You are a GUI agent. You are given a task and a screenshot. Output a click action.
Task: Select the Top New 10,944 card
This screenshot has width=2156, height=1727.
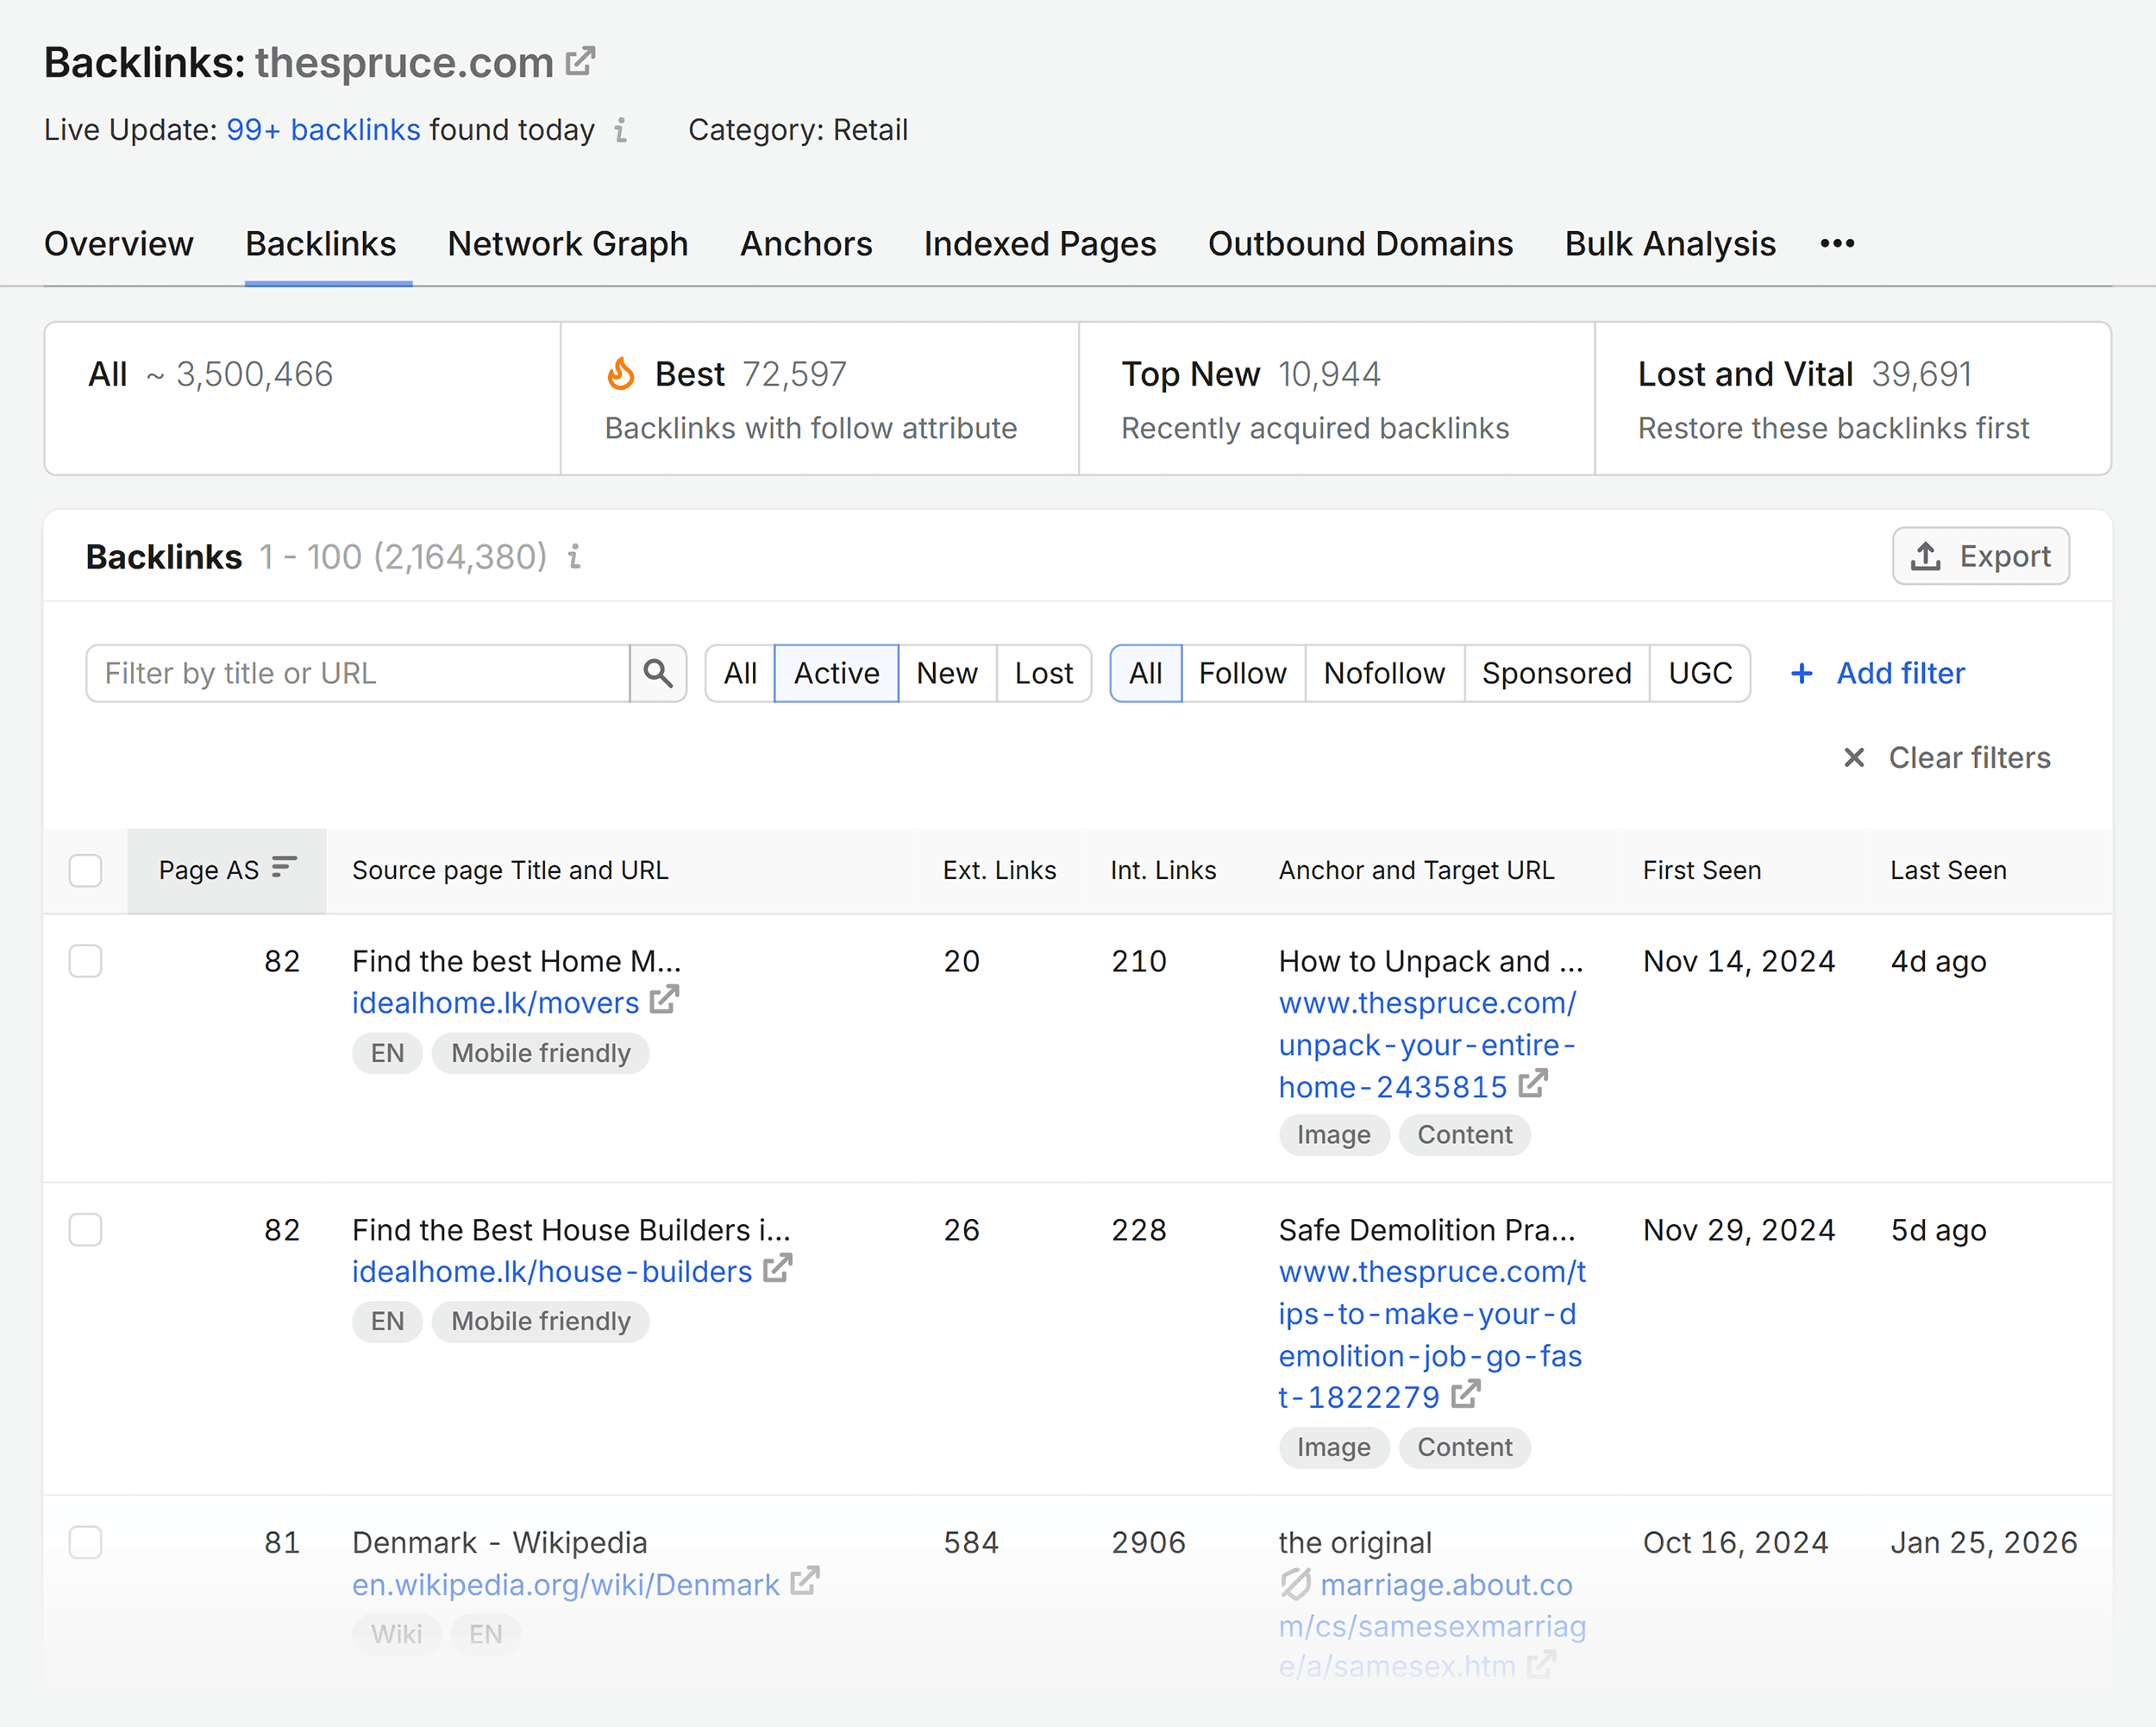pos(1337,398)
